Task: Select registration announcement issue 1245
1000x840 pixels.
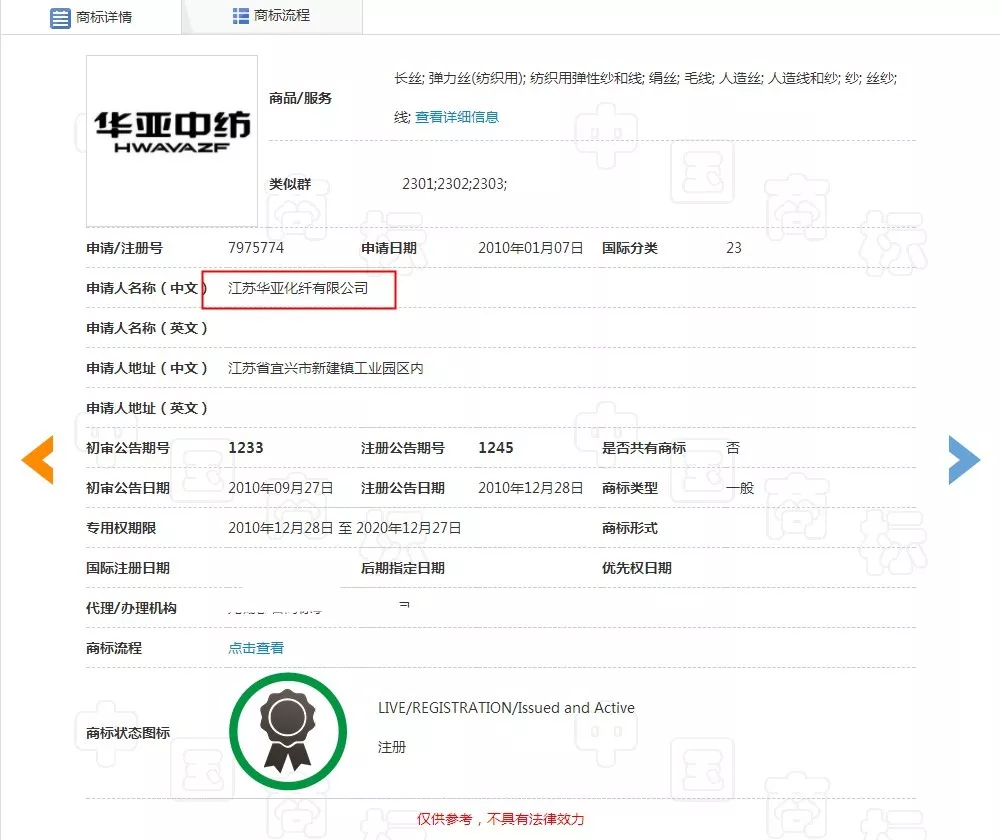Action: click(x=496, y=448)
